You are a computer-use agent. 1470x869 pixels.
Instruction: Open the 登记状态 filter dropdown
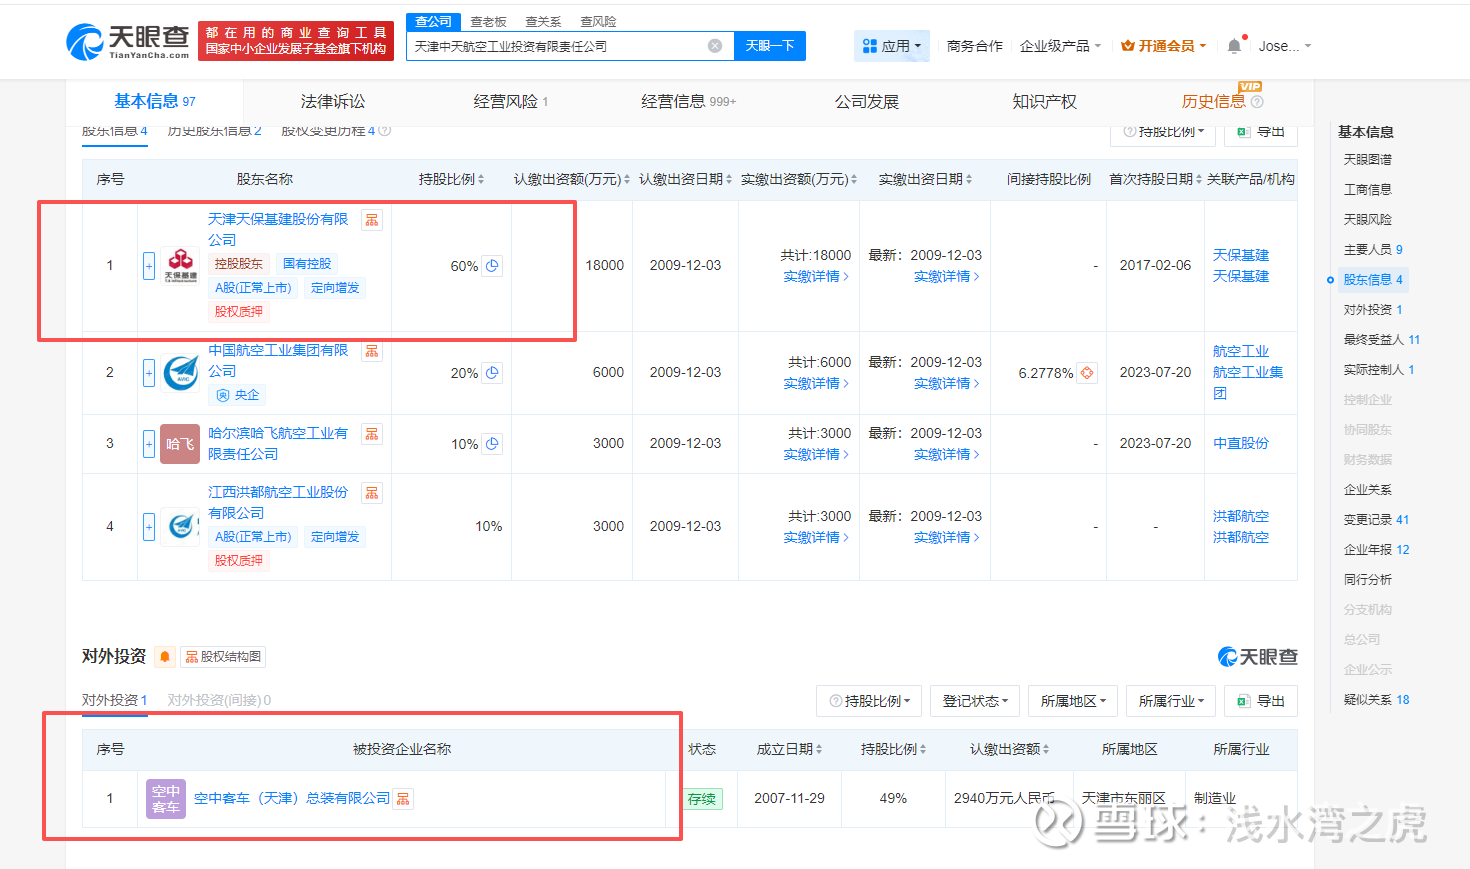974,701
